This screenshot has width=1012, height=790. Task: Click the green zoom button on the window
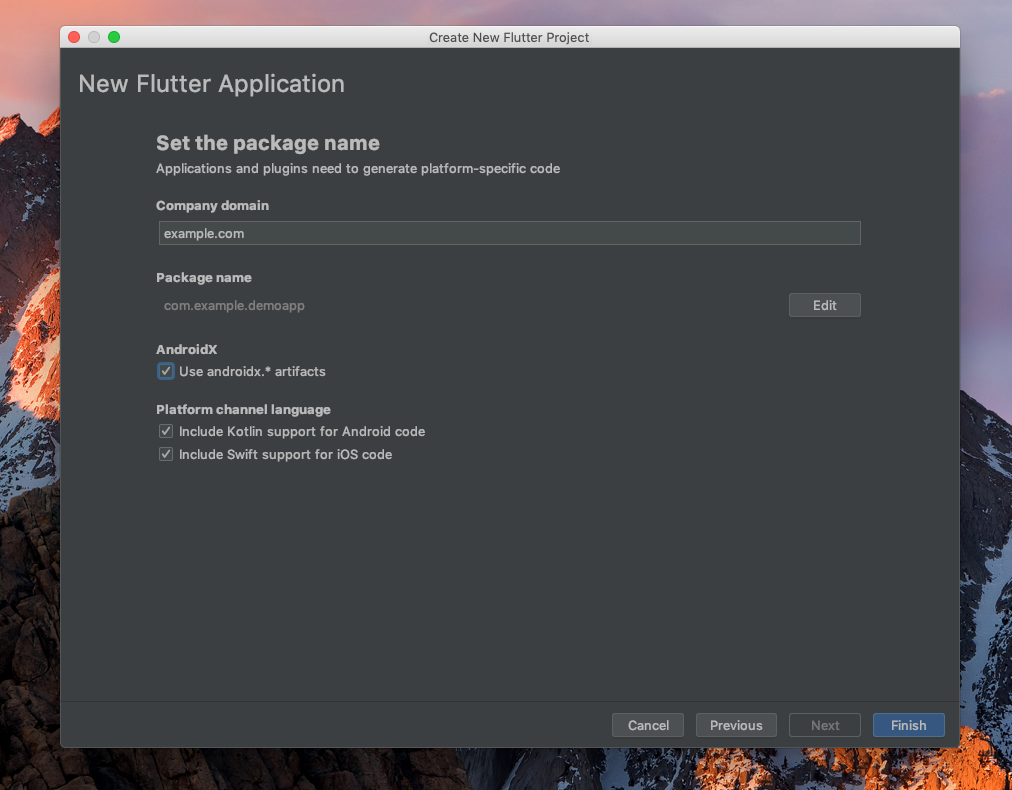point(114,36)
